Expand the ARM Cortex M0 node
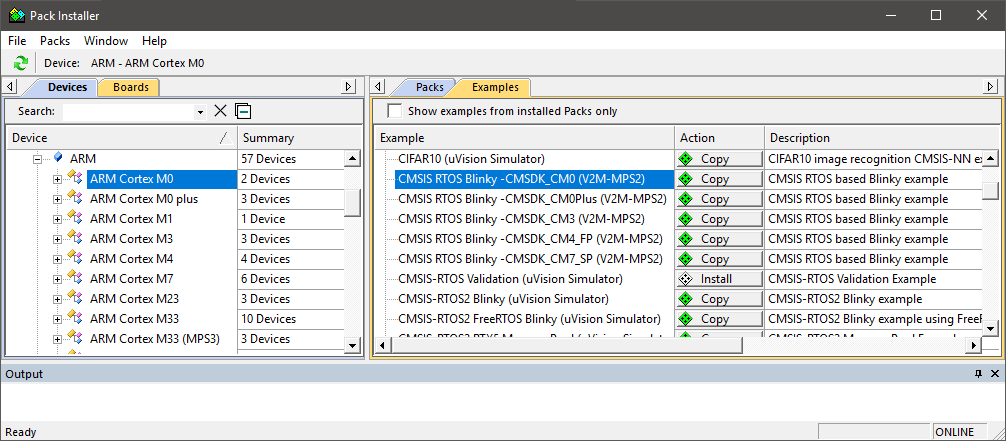The image size is (1006, 441). pos(58,179)
